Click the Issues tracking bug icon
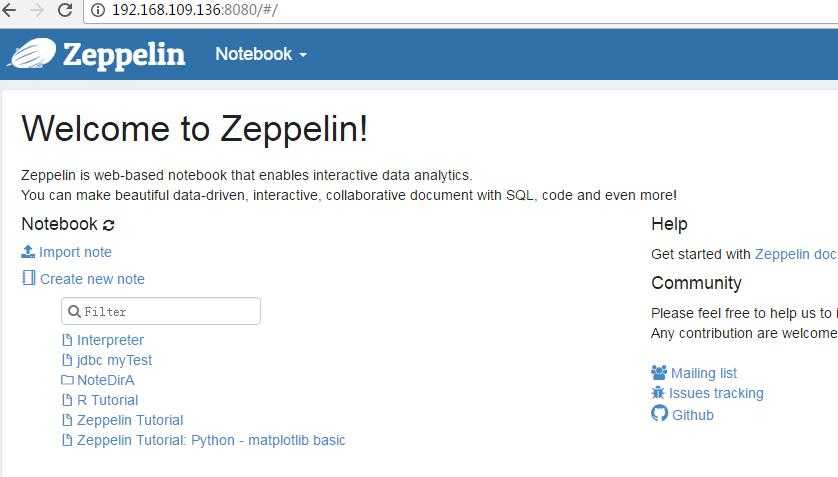Image resolution: width=838 pixels, height=477 pixels. click(658, 393)
